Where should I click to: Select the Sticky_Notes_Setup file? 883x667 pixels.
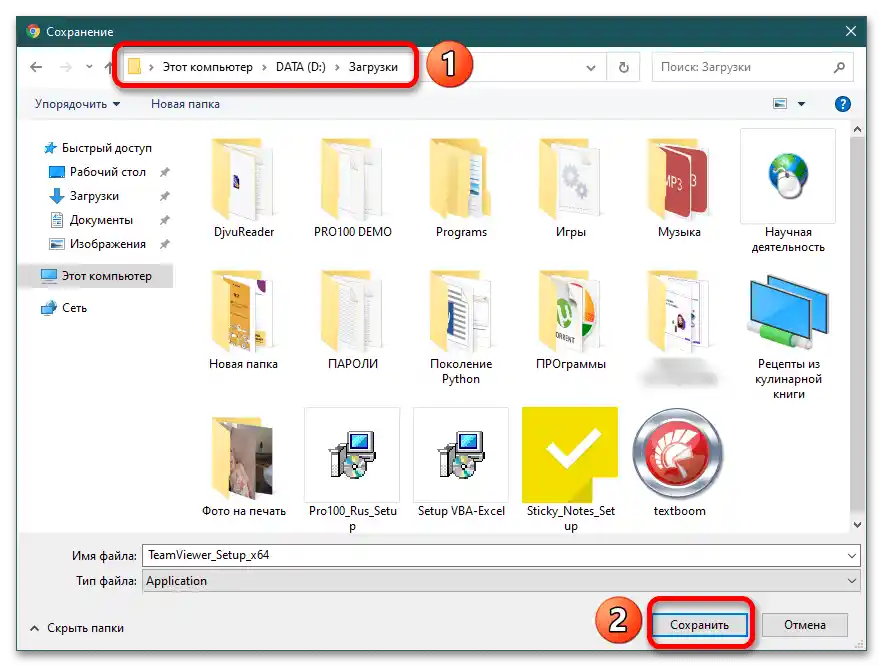(x=570, y=470)
